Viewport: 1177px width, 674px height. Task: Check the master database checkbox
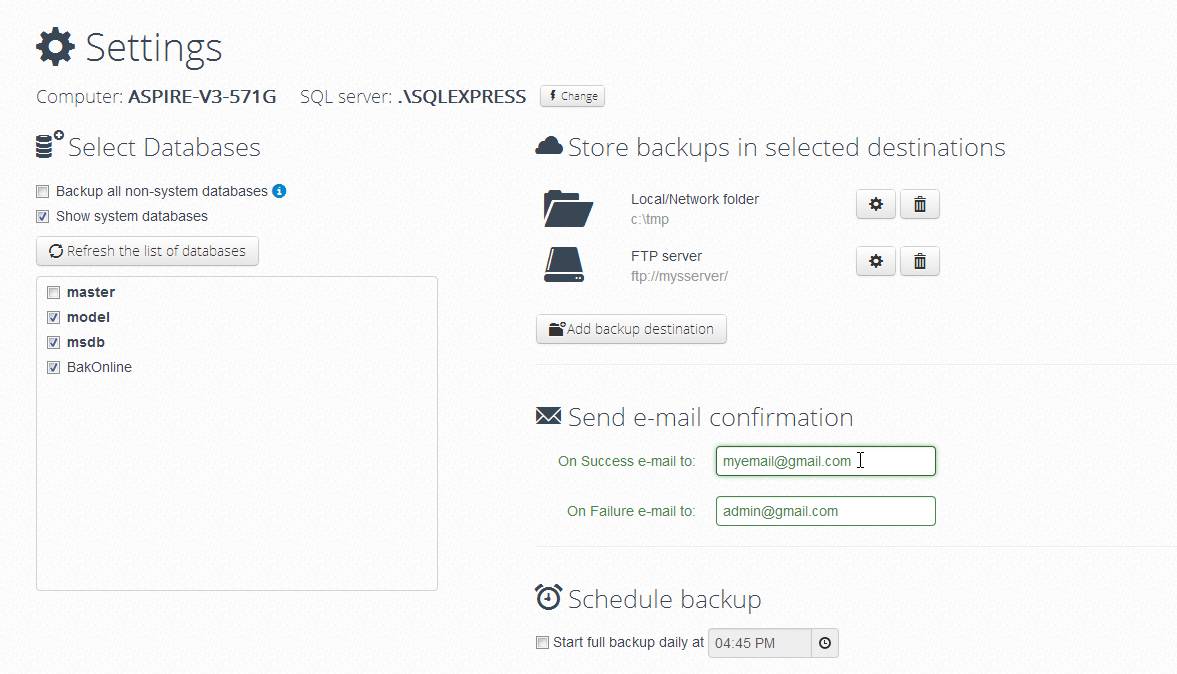click(53, 293)
